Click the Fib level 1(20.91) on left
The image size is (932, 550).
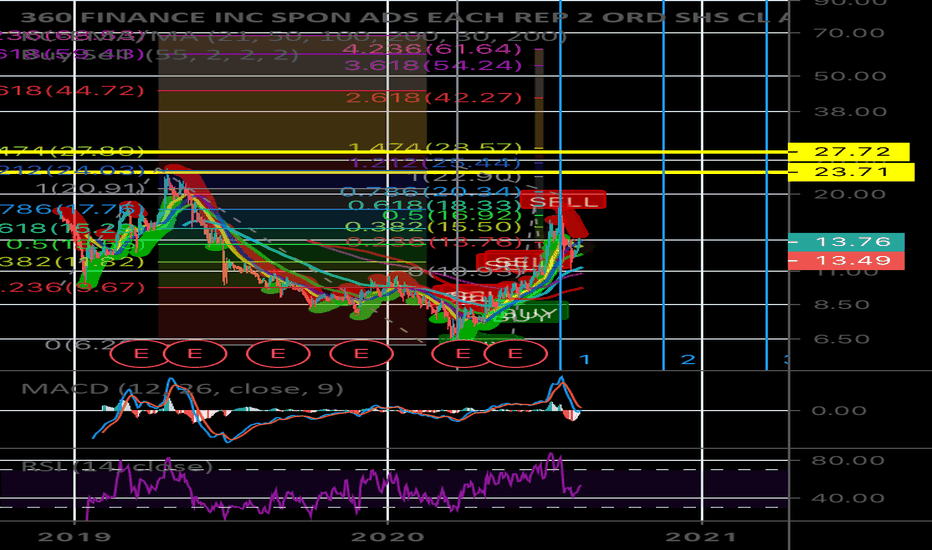point(90,188)
